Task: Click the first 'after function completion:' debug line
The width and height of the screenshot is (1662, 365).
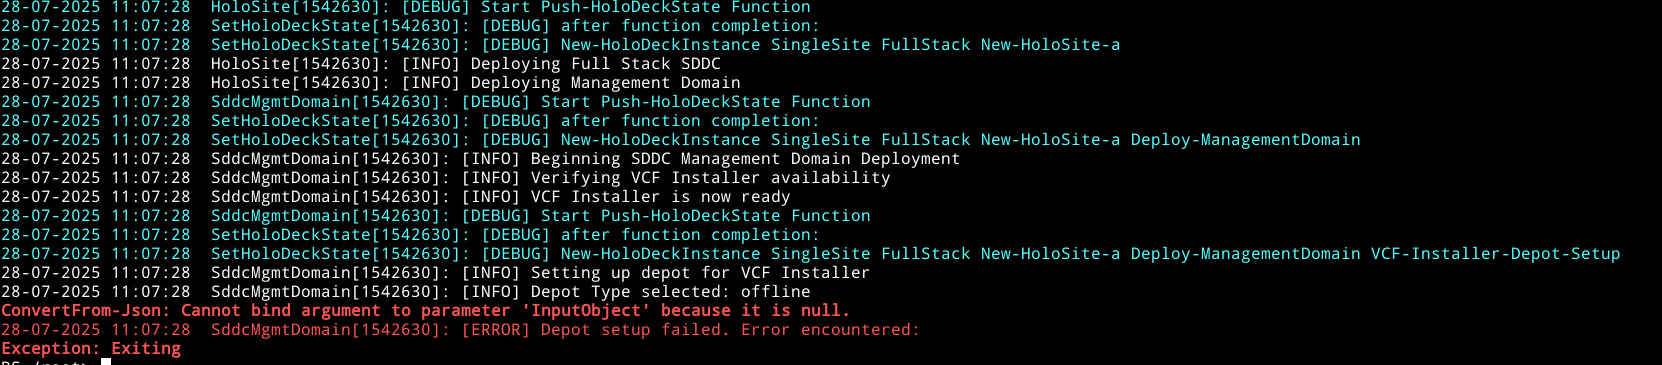Action: 410,26
